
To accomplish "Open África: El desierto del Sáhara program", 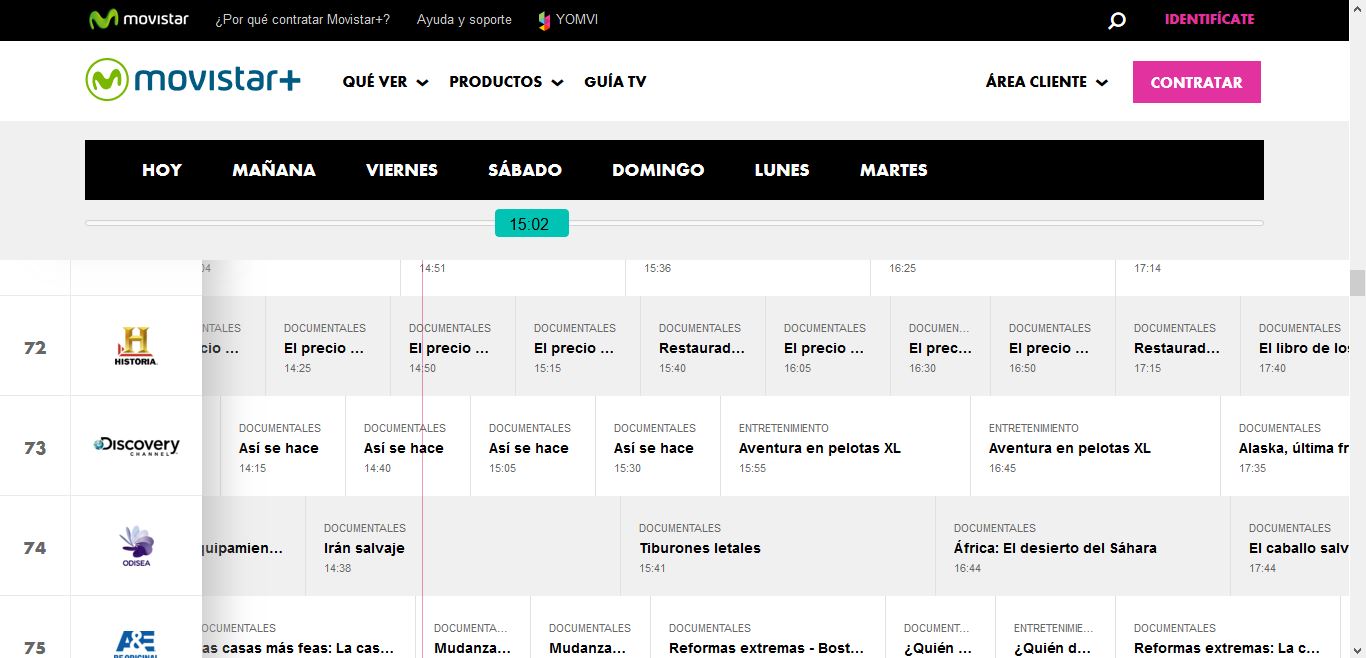I will click(1083, 546).
